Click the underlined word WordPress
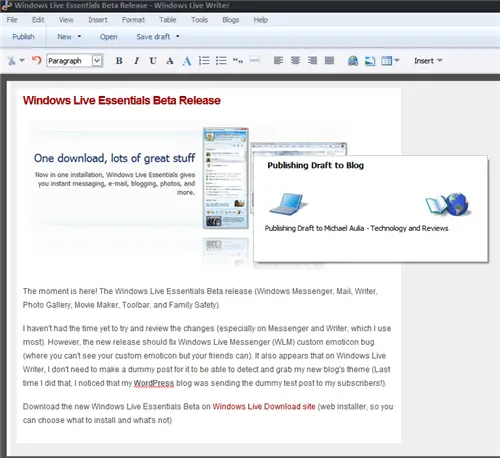 154,383
